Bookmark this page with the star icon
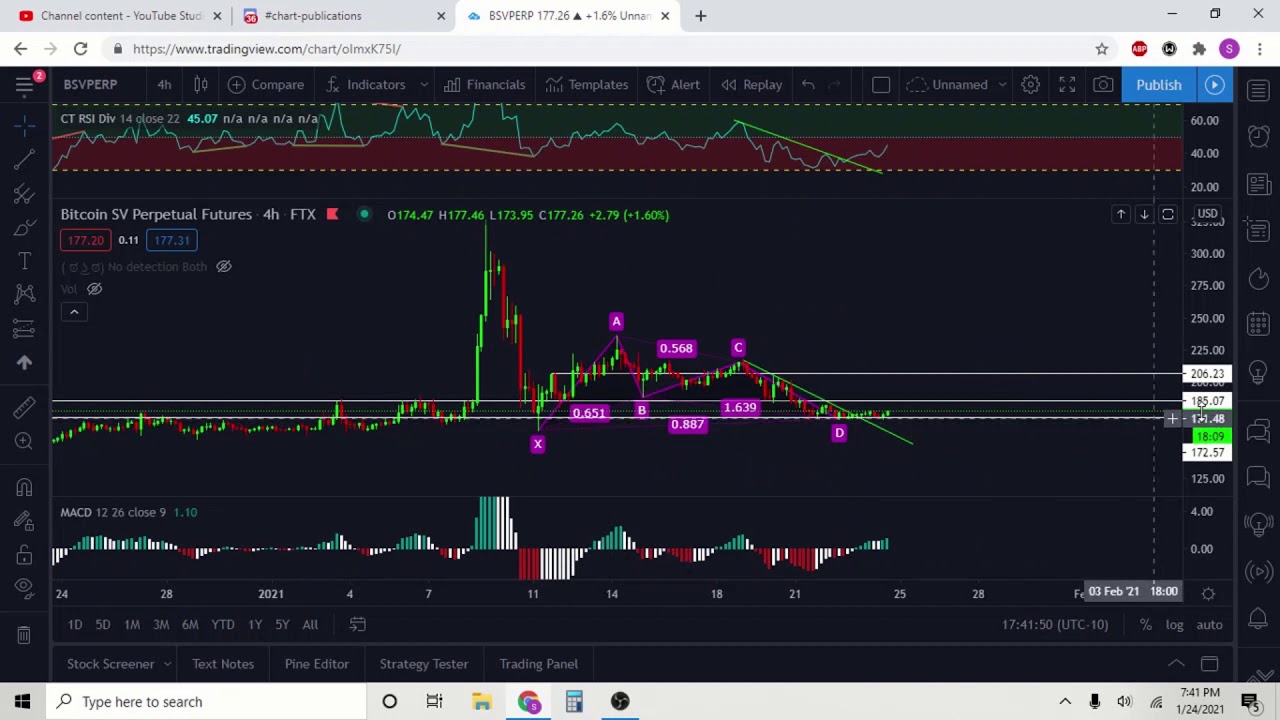 pyautogui.click(x=1102, y=49)
